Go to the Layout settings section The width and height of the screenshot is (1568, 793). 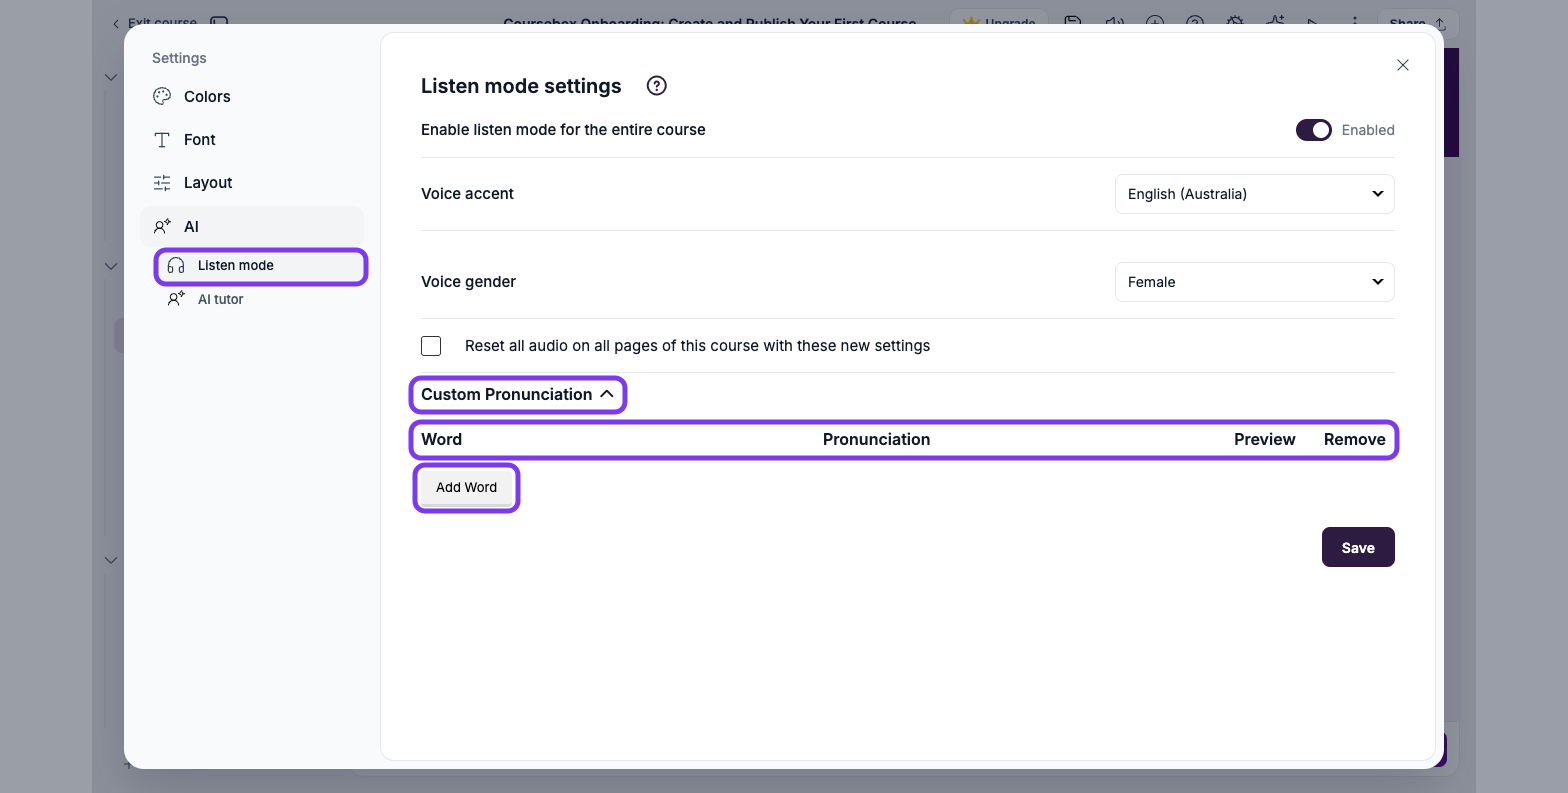[x=252, y=183]
